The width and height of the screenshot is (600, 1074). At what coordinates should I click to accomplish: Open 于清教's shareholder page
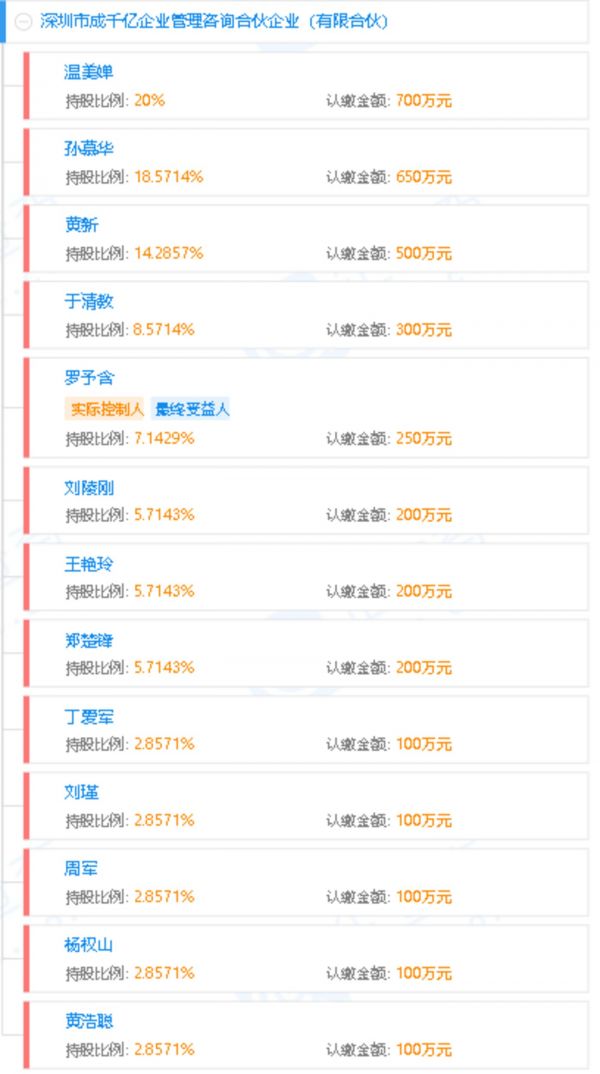(89, 301)
